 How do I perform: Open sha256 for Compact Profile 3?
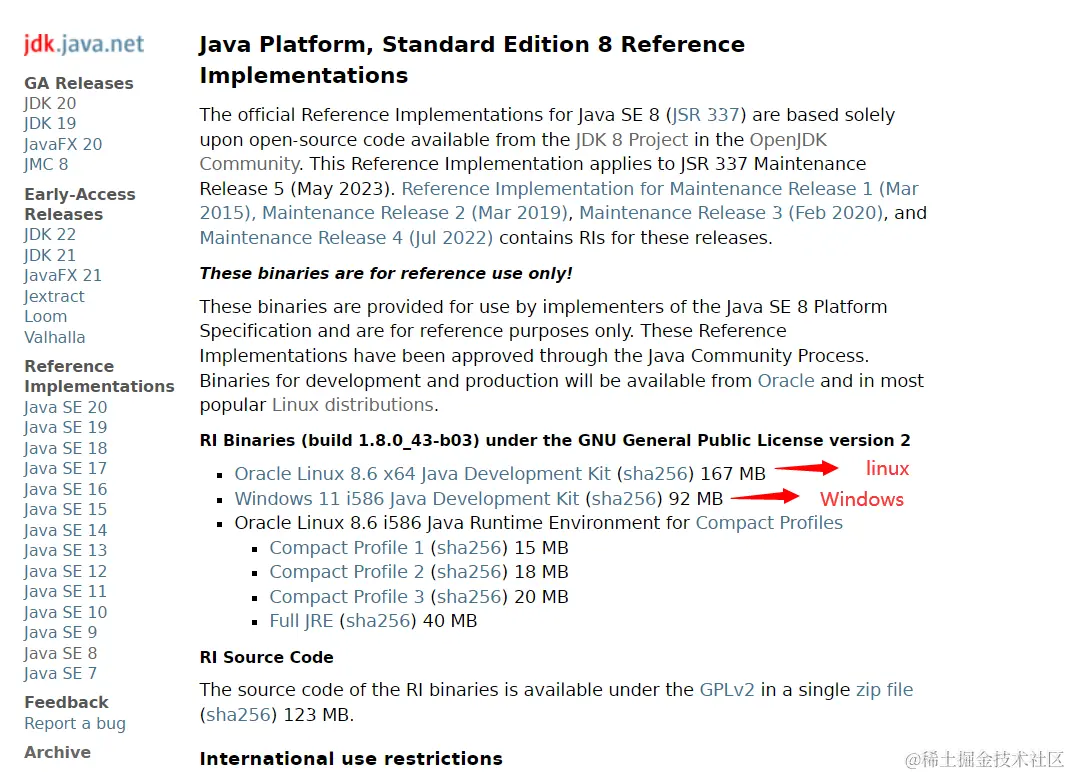(x=469, y=596)
